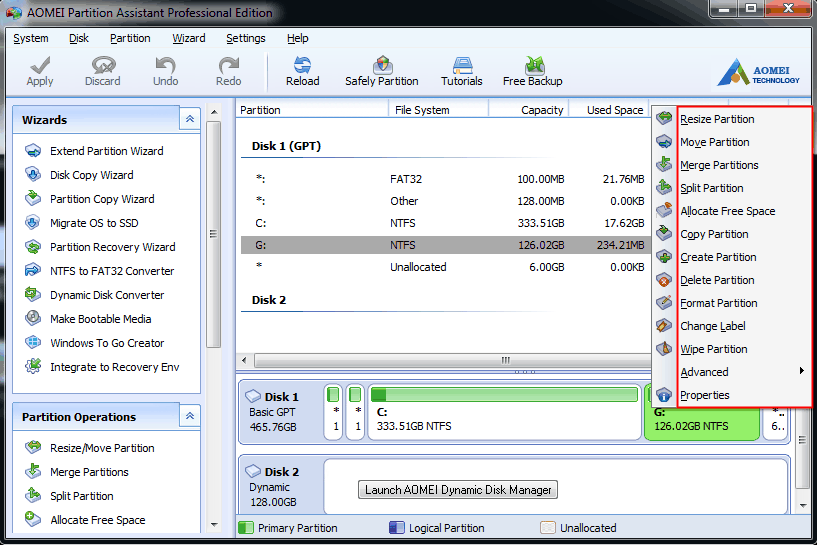Open the Disk menu
The height and width of the screenshot is (545, 817).
pos(79,39)
